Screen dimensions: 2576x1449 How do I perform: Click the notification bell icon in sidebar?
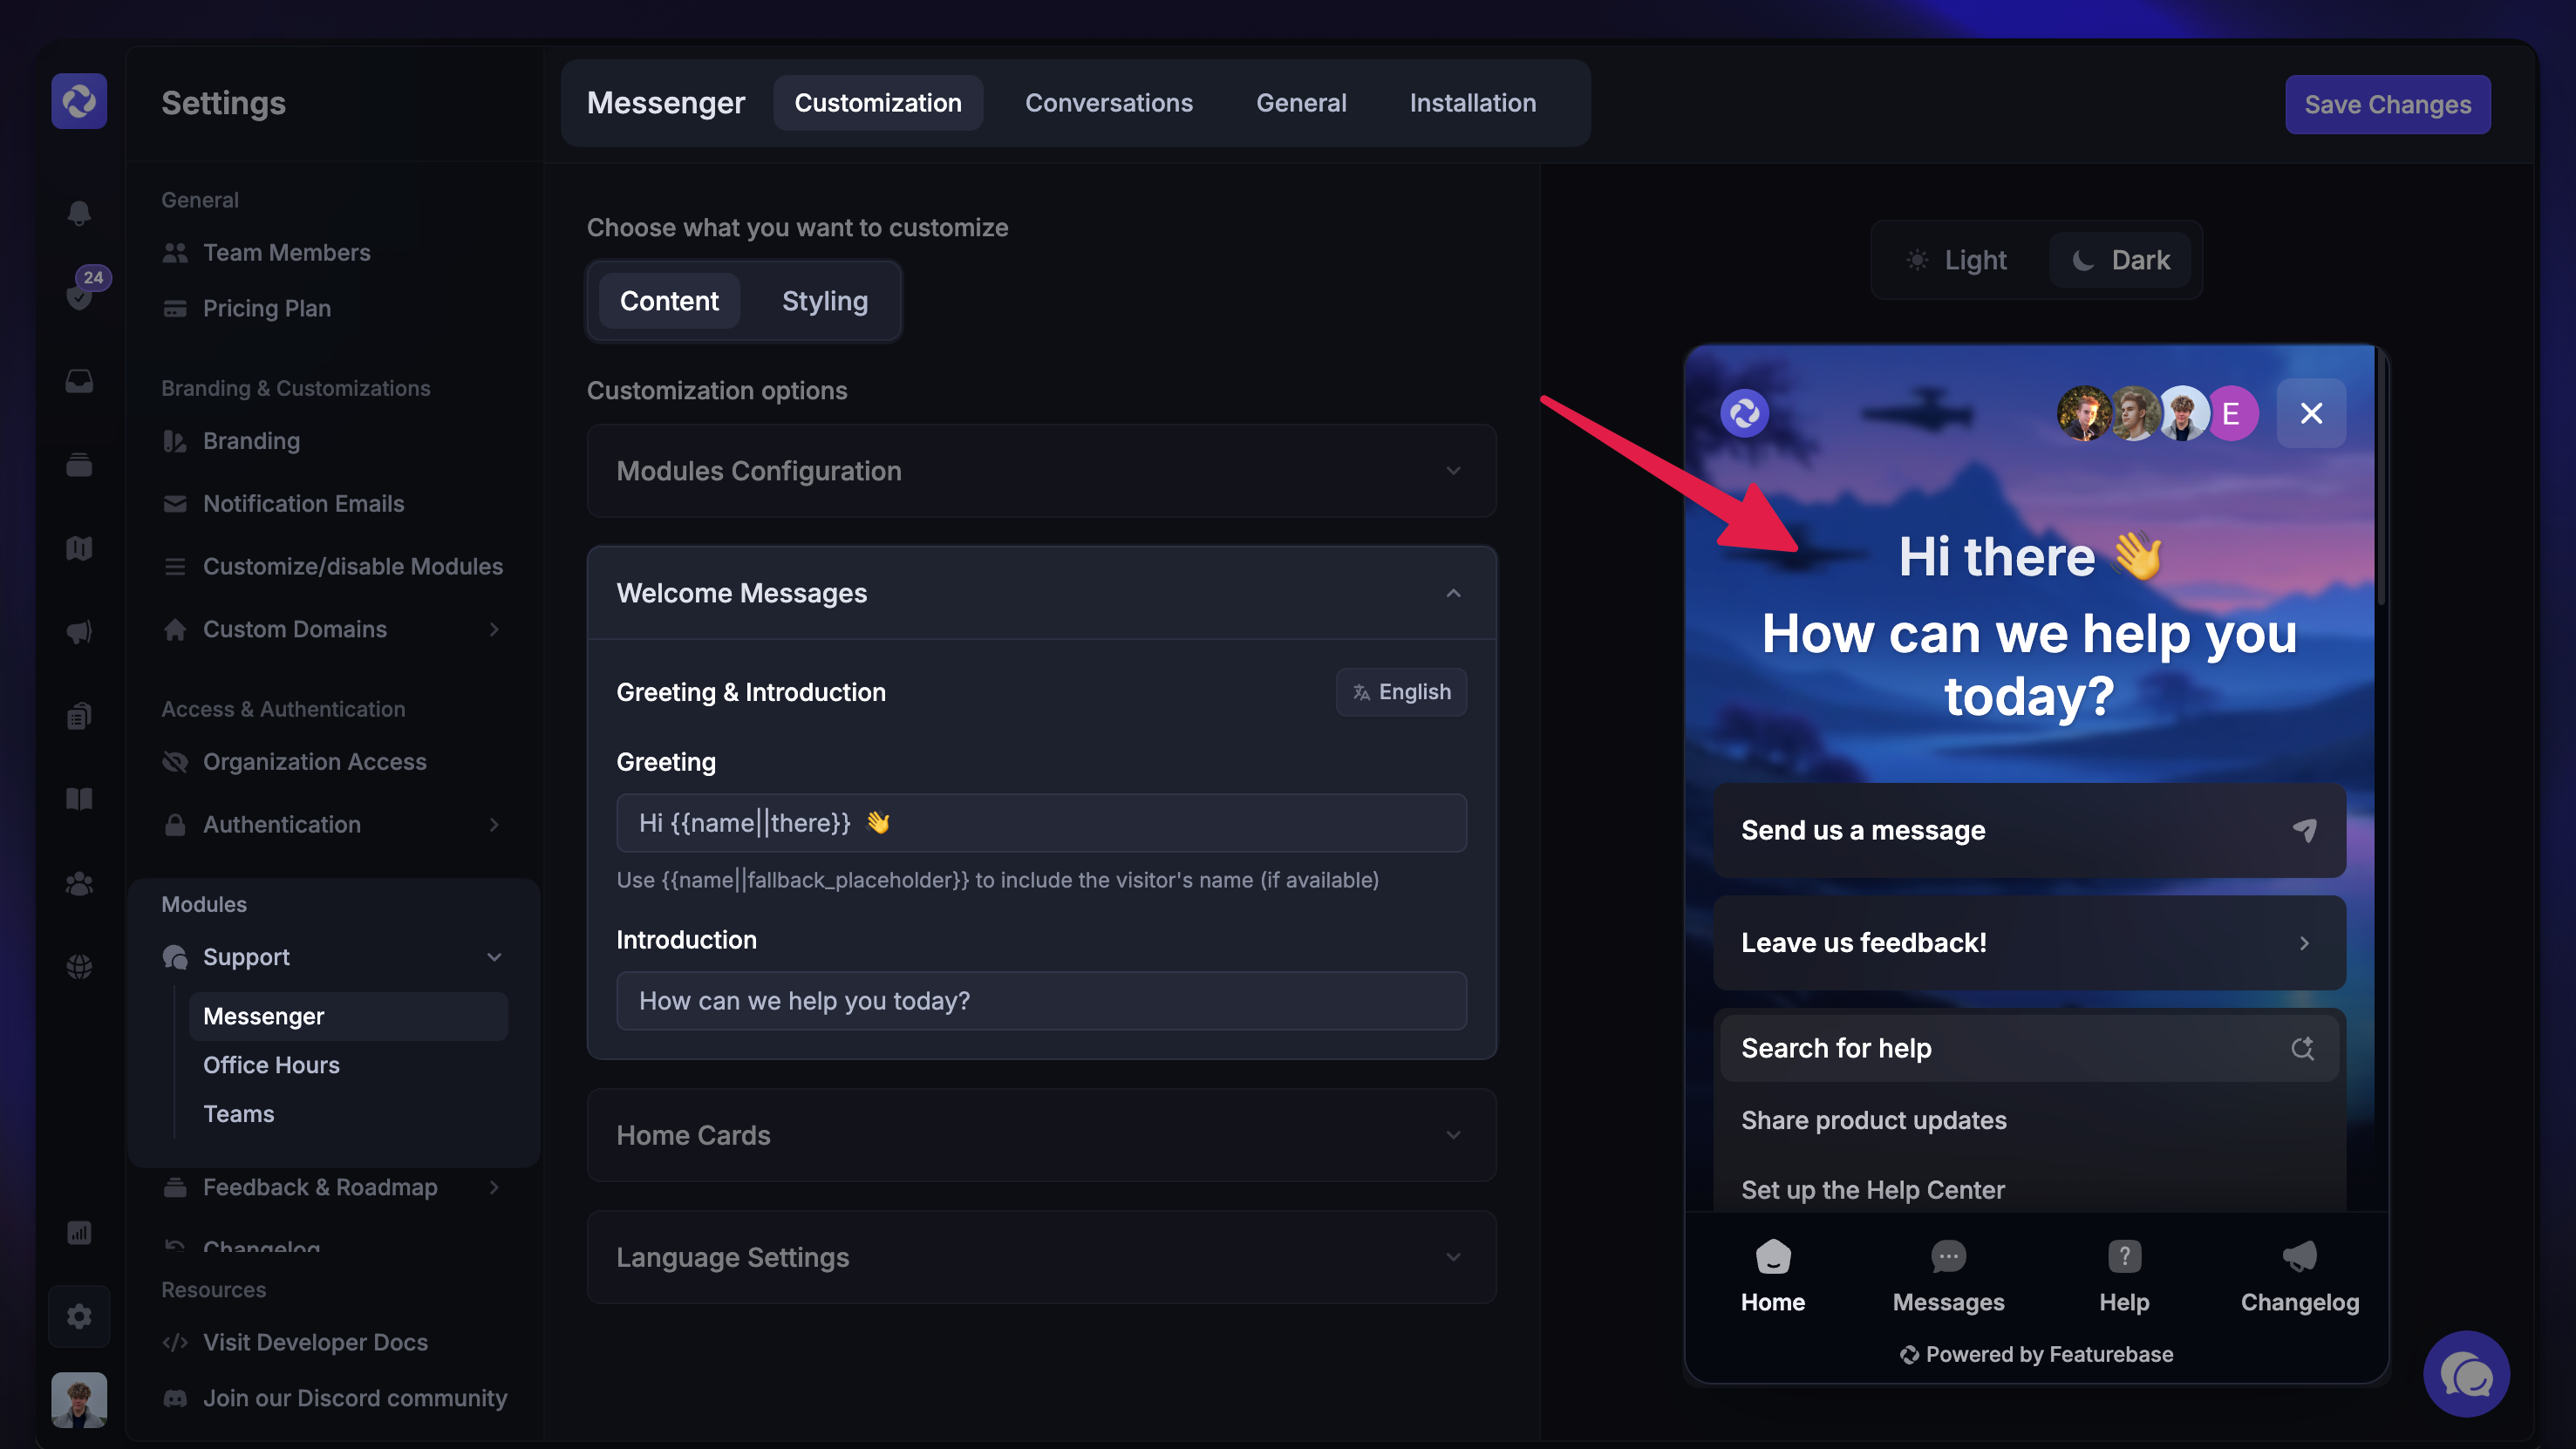pyautogui.click(x=79, y=213)
